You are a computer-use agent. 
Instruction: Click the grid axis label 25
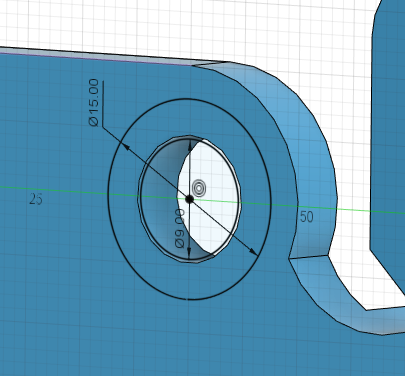36,199
